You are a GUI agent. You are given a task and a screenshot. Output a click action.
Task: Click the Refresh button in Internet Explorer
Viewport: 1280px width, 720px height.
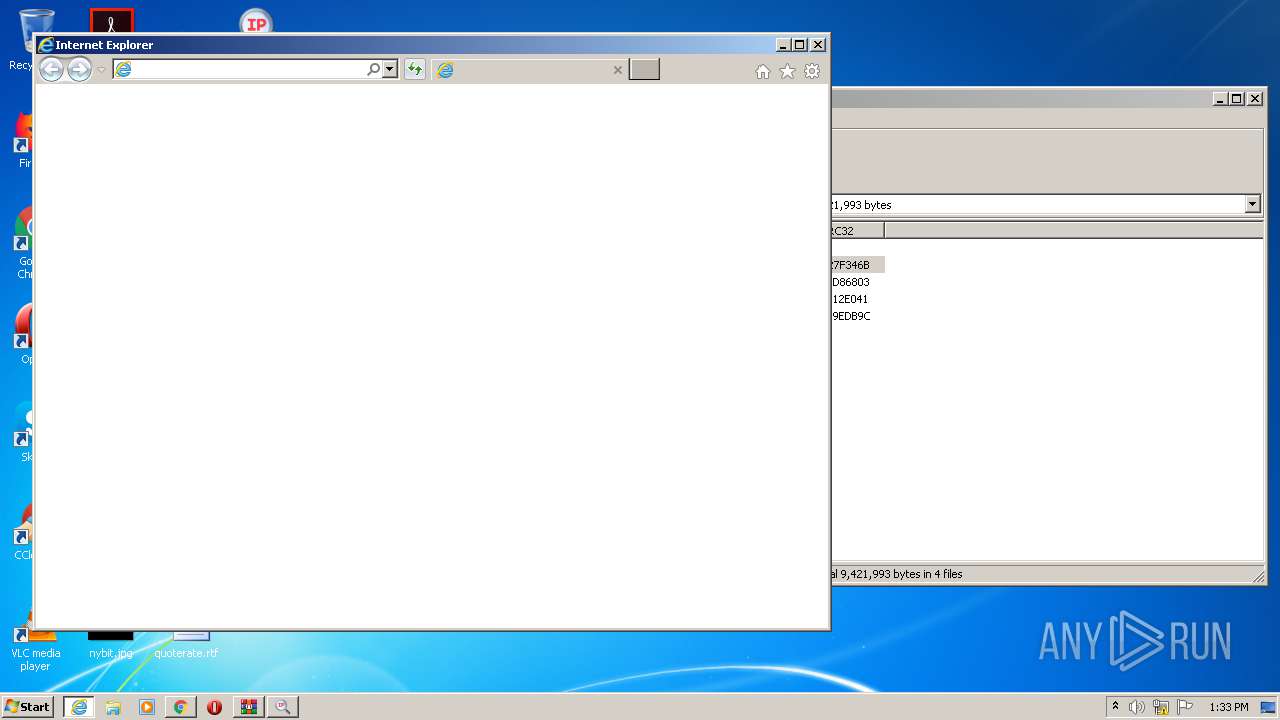pyautogui.click(x=414, y=69)
